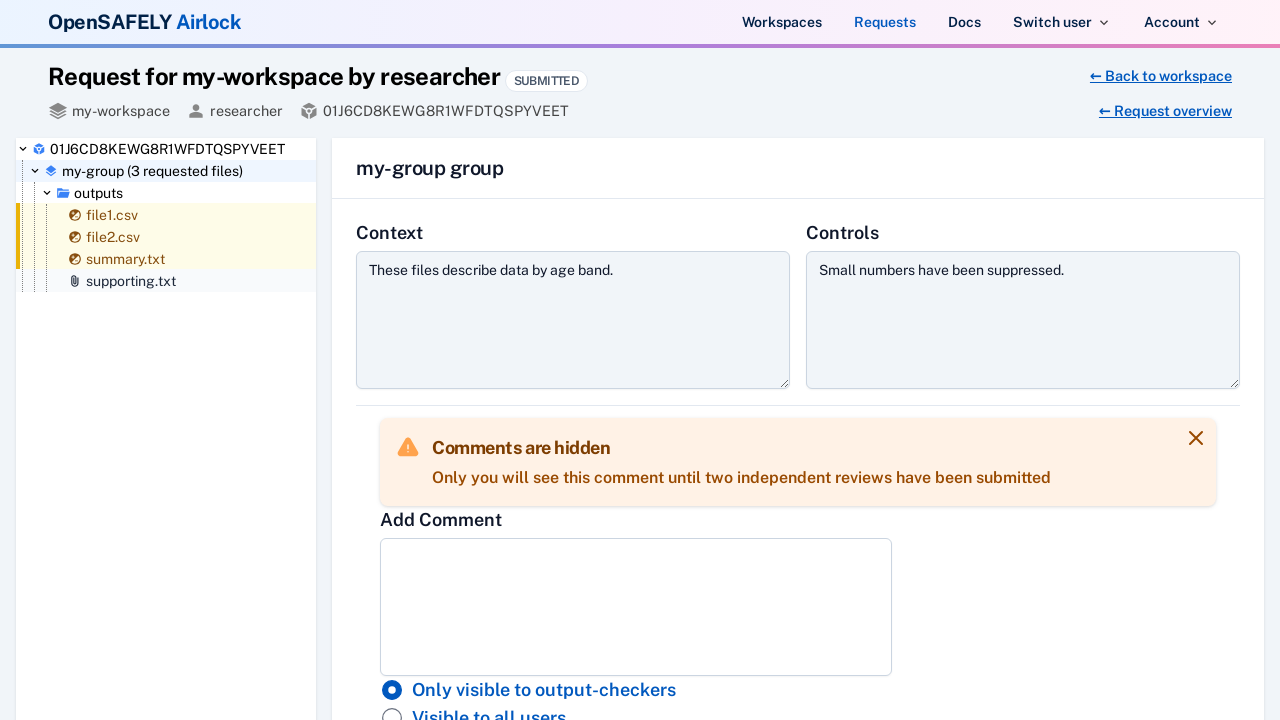This screenshot has width=1280, height=720.
Task: Click the Add Comment text box
Action: click(x=636, y=607)
